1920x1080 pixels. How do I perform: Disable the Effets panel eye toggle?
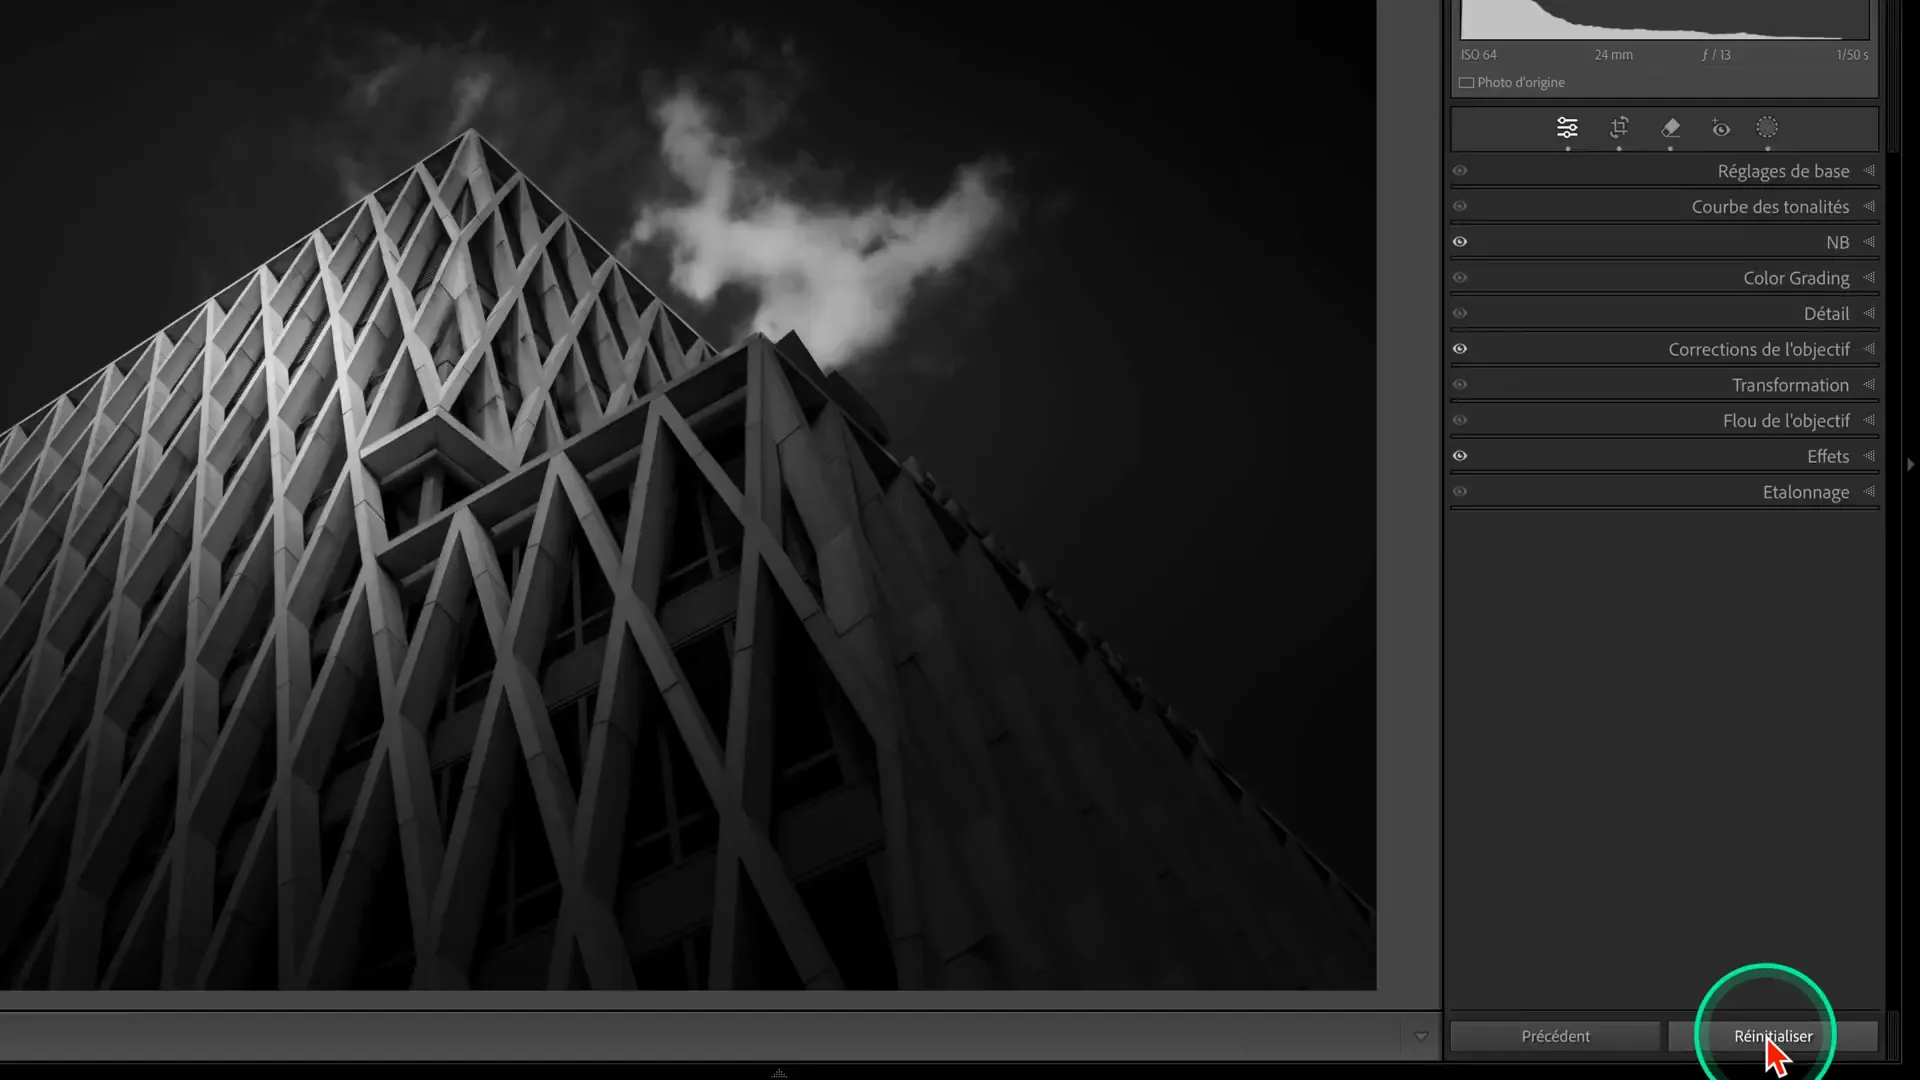1460,456
